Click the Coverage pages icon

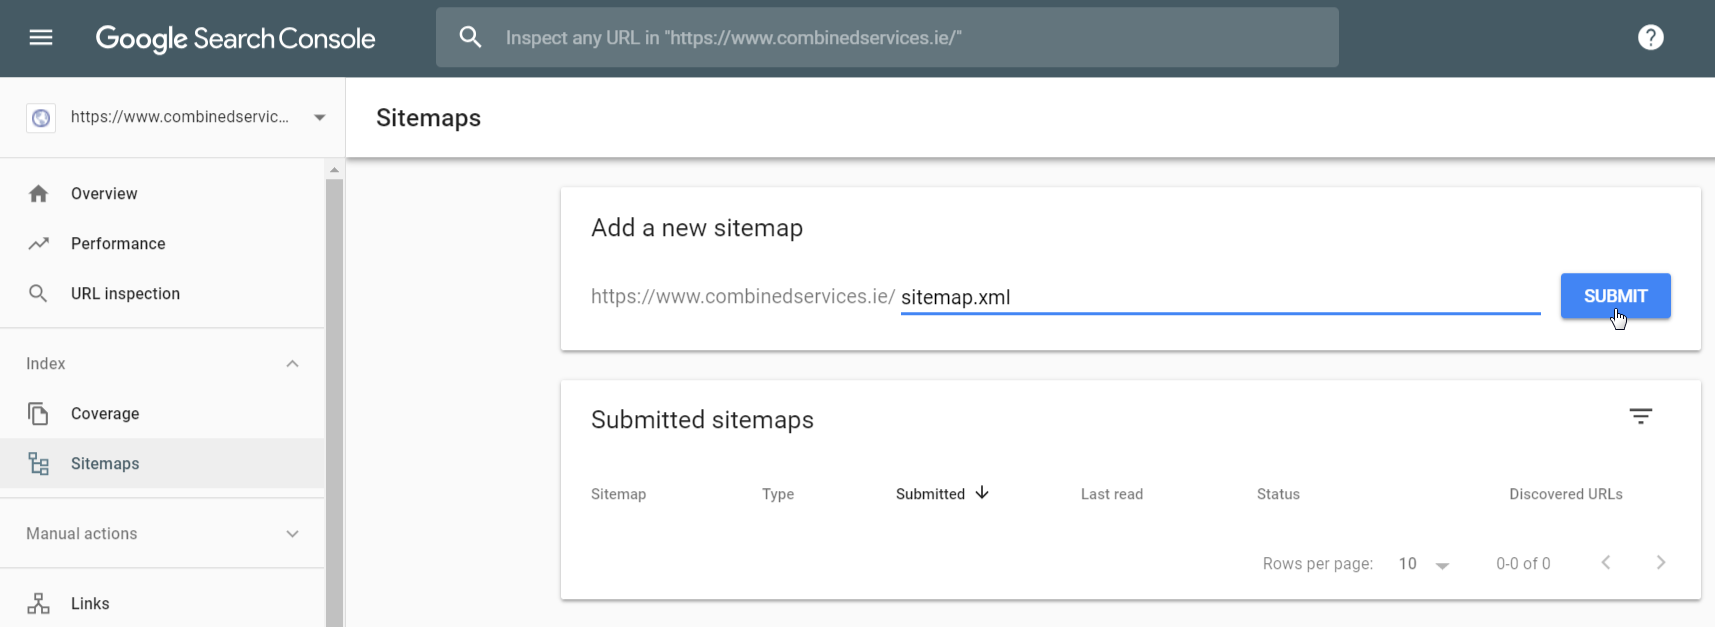click(39, 414)
